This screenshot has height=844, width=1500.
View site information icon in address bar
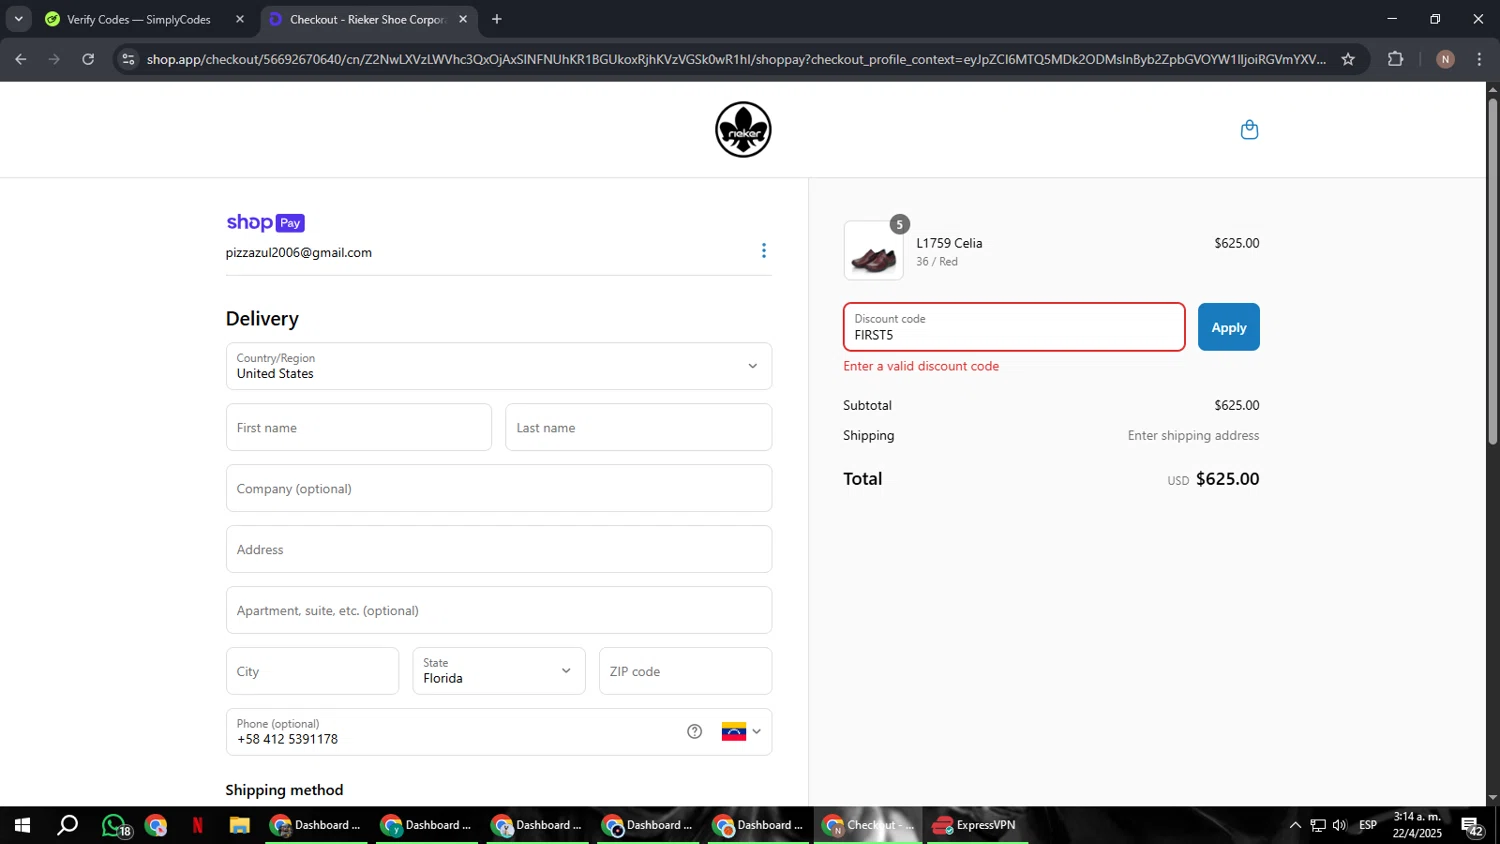pyautogui.click(x=127, y=59)
